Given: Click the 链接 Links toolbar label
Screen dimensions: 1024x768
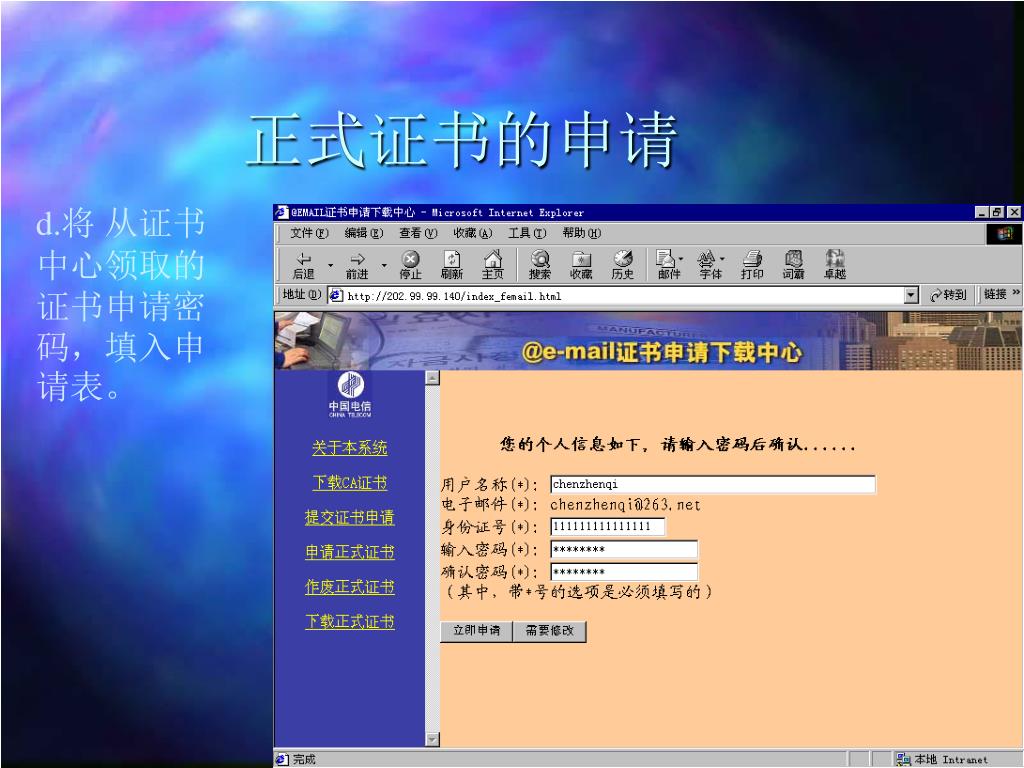Looking at the screenshot, I should tap(995, 295).
